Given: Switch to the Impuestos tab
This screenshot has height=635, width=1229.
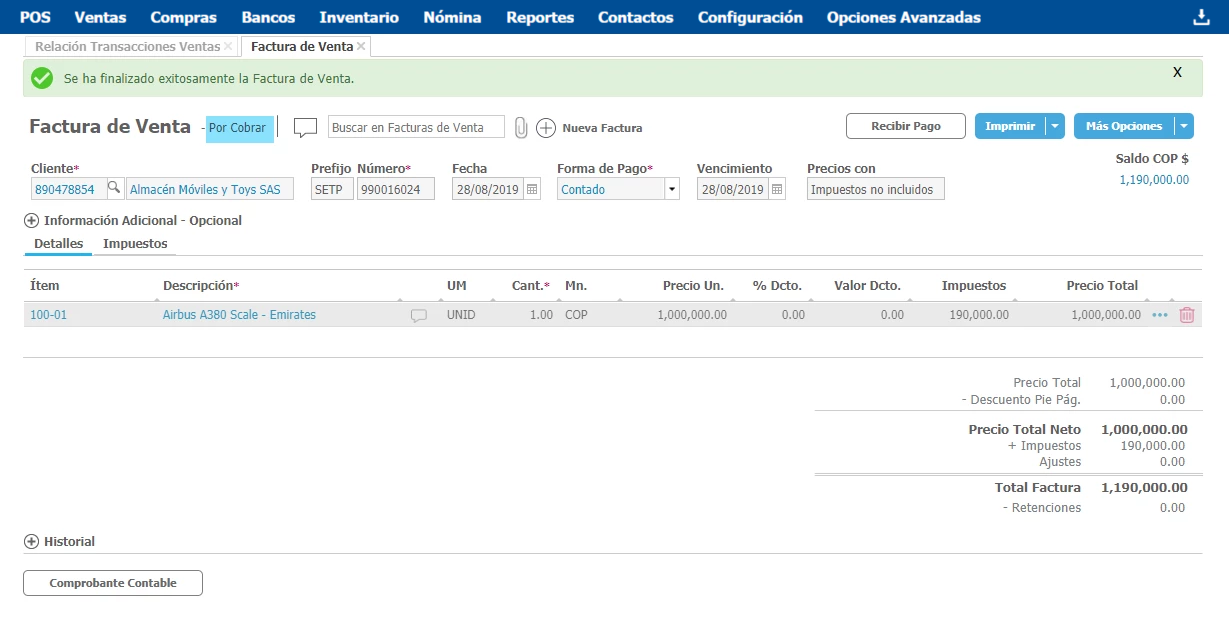Looking at the screenshot, I should tap(135, 244).
